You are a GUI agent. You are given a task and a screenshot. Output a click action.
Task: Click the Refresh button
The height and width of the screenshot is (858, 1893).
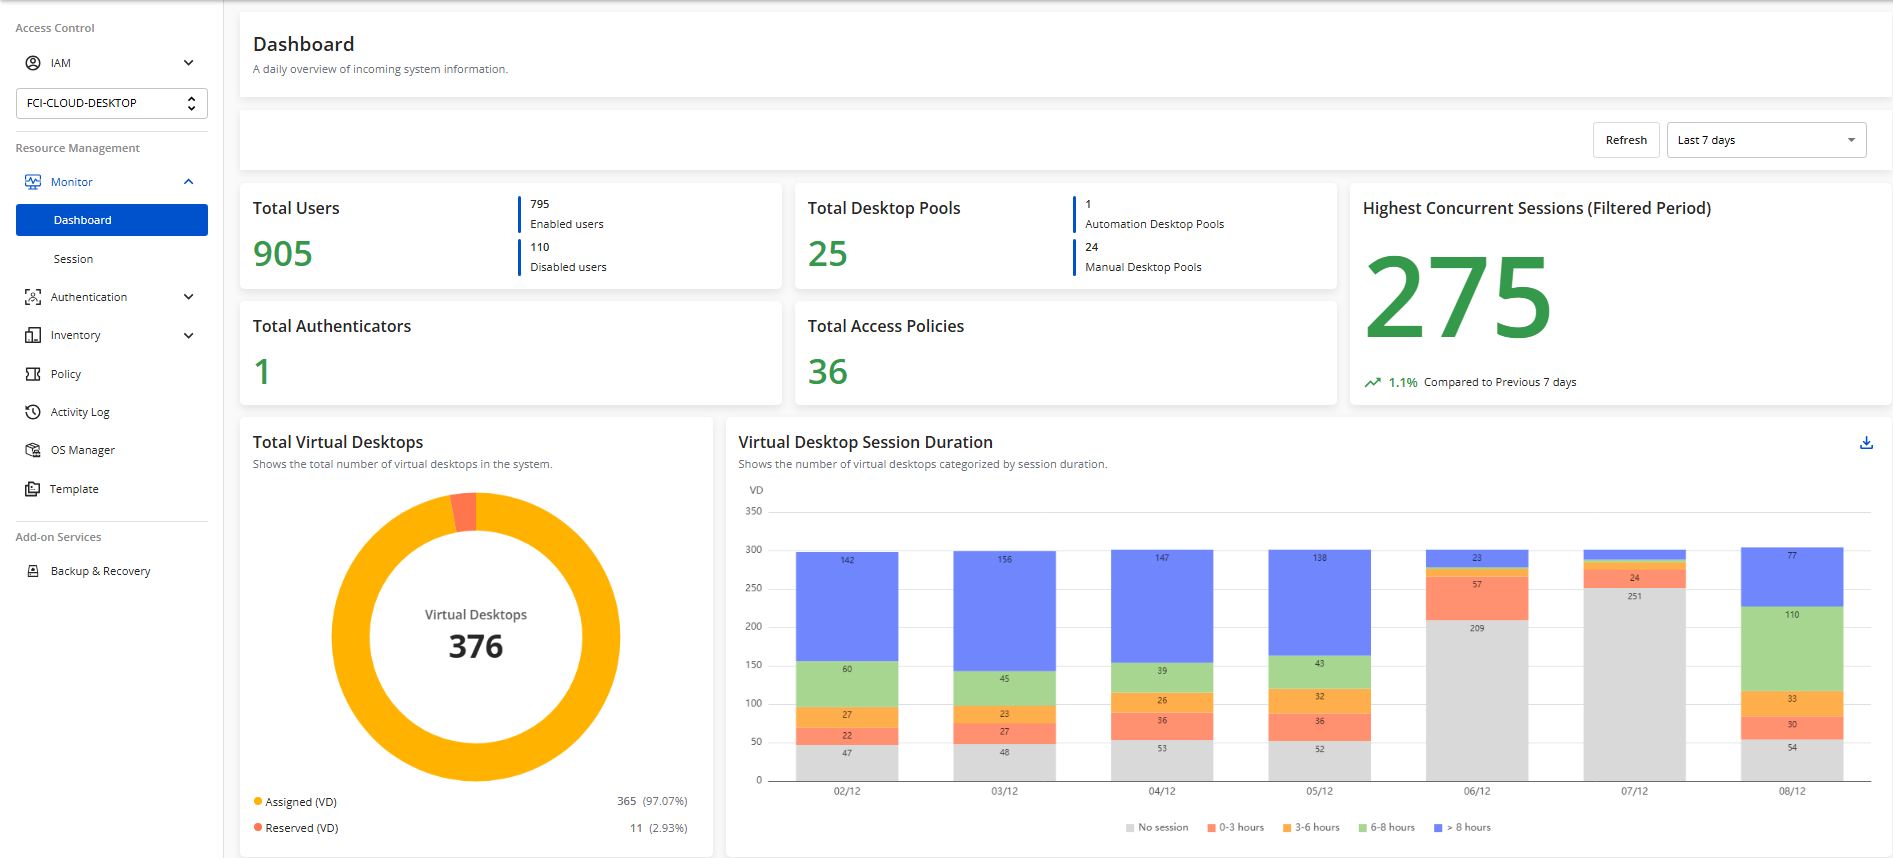coord(1626,140)
